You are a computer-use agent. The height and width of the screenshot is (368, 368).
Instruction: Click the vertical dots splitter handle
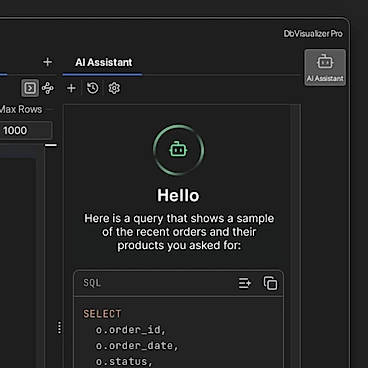tap(59, 328)
